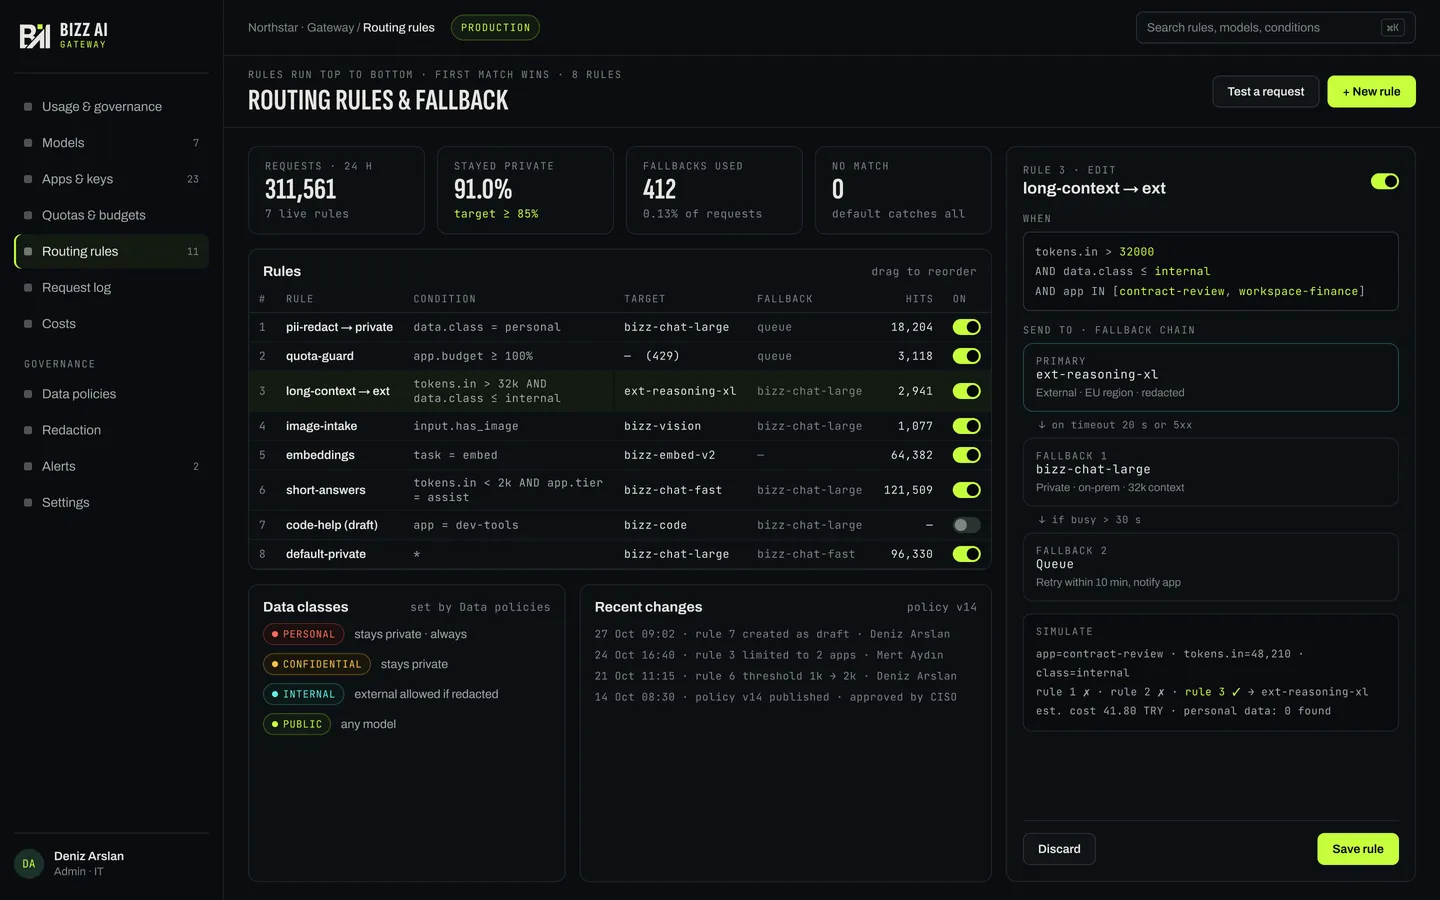The height and width of the screenshot is (900, 1440).
Task: Click 'policy v14 published' change entry
Action: [x=775, y=697]
